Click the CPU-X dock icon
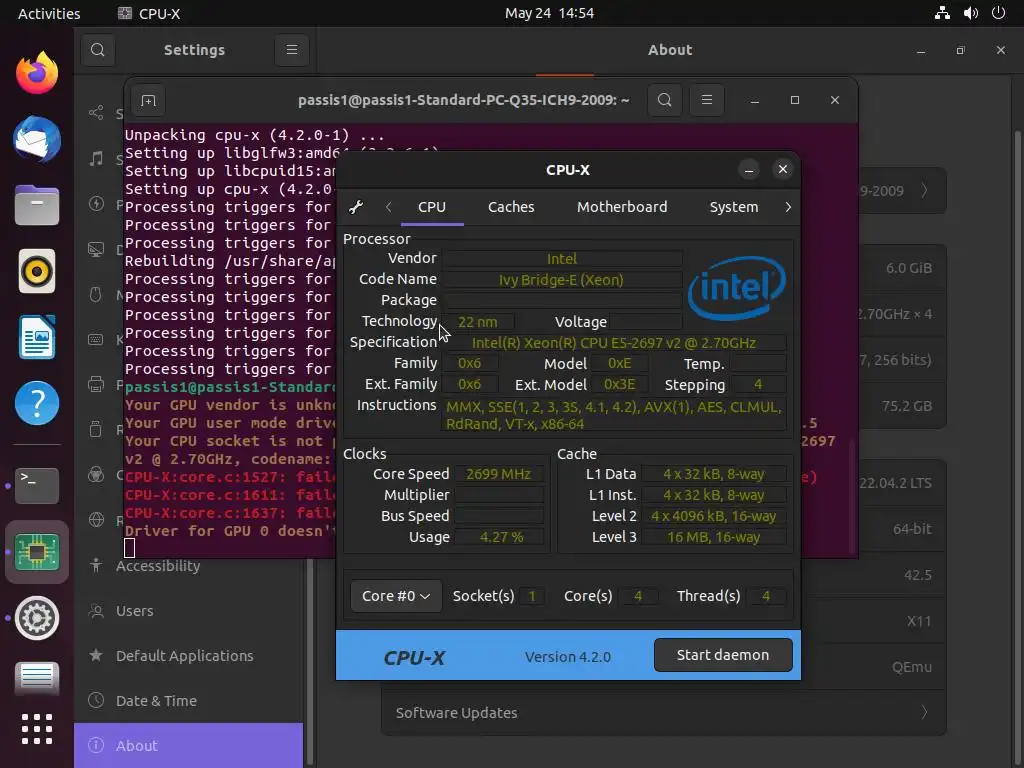 tap(37, 552)
